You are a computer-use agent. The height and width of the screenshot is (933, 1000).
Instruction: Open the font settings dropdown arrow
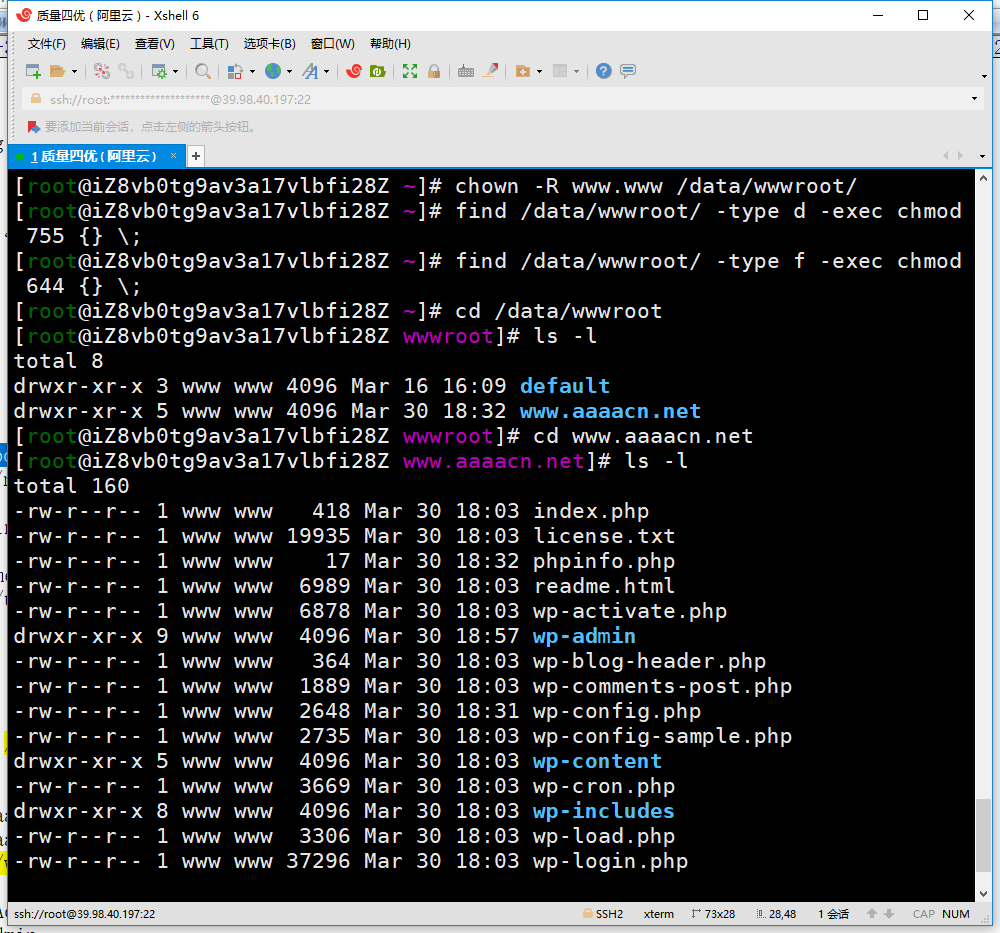[x=327, y=72]
